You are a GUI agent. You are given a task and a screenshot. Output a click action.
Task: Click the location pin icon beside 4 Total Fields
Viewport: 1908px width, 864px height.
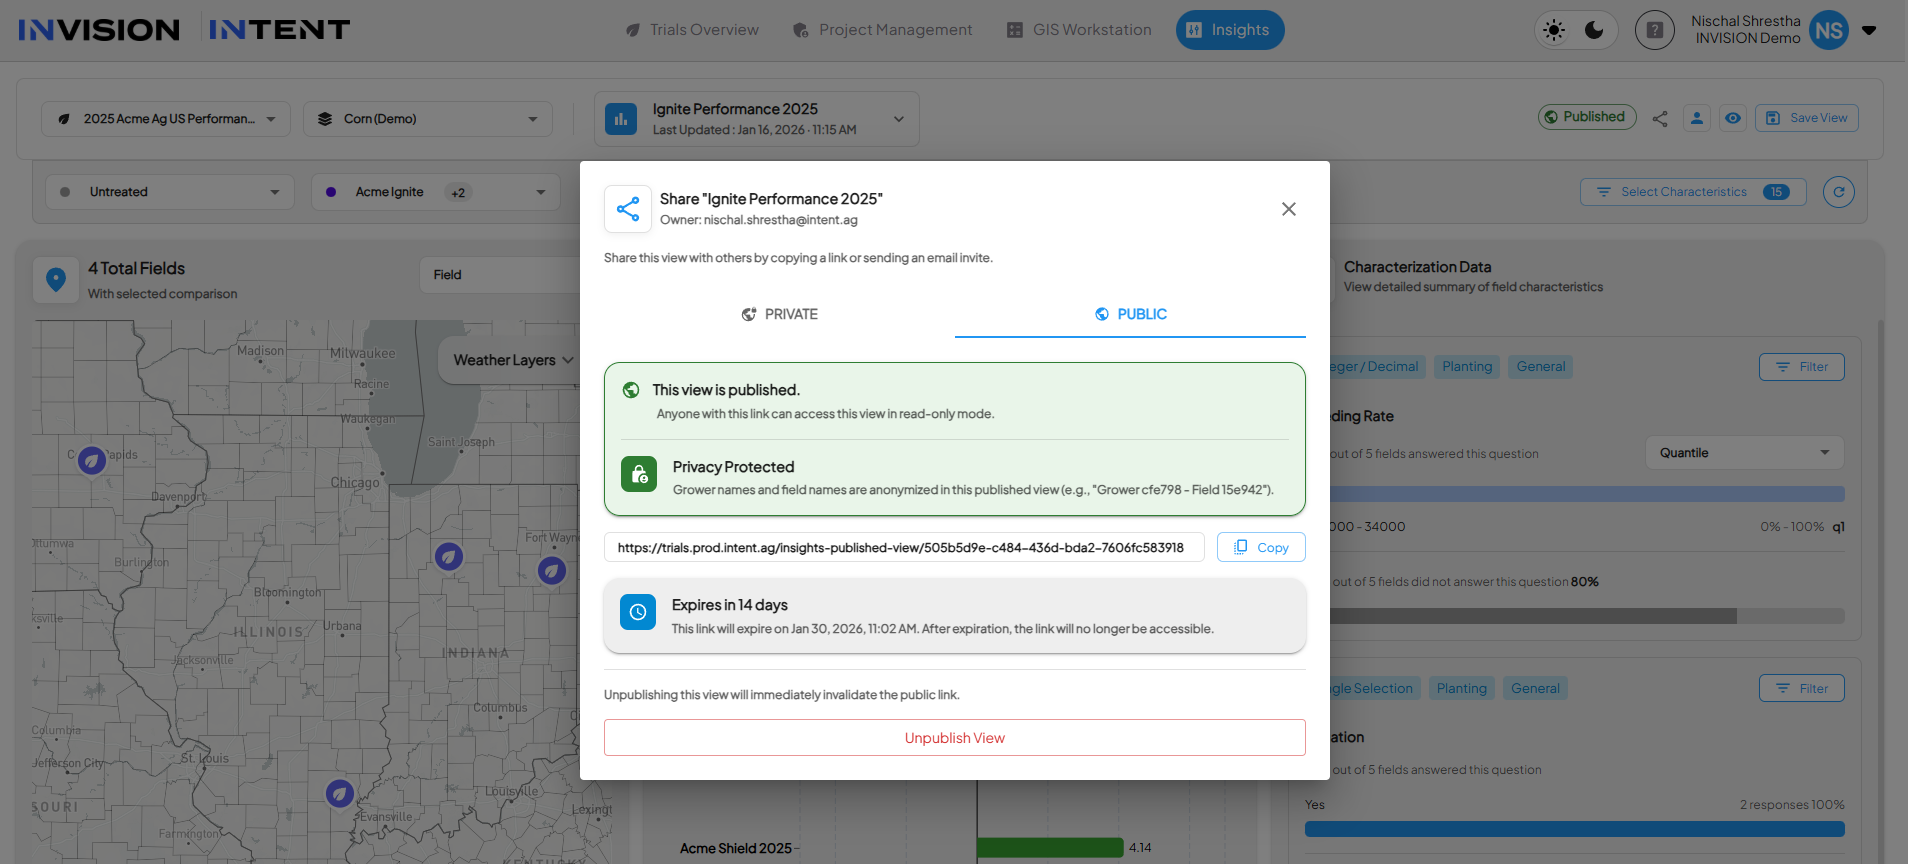point(56,280)
